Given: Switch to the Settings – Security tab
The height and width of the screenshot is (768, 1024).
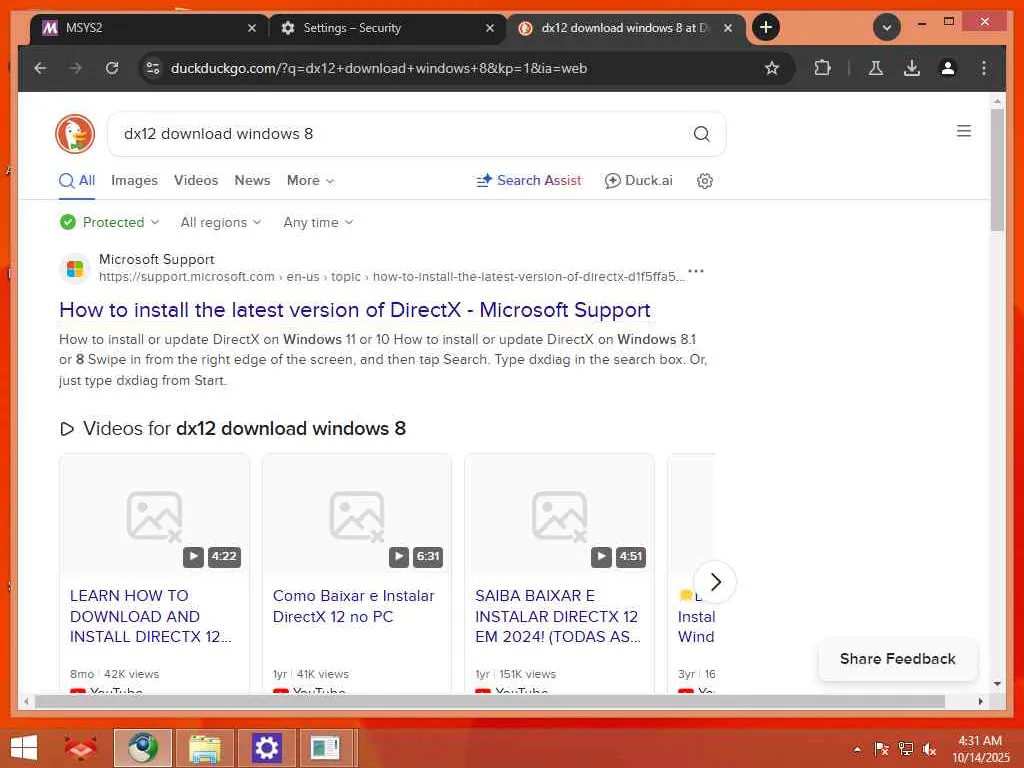Looking at the screenshot, I should click(387, 28).
